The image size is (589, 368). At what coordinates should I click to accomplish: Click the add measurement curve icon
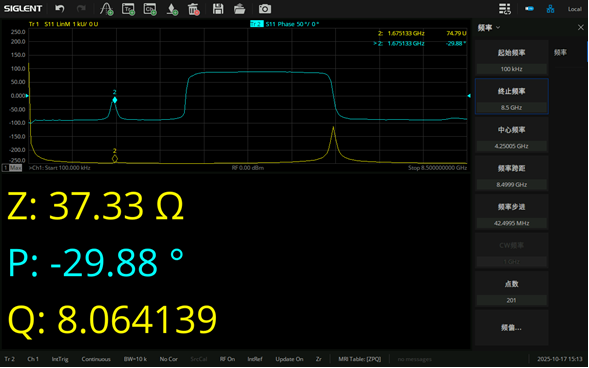point(107,9)
